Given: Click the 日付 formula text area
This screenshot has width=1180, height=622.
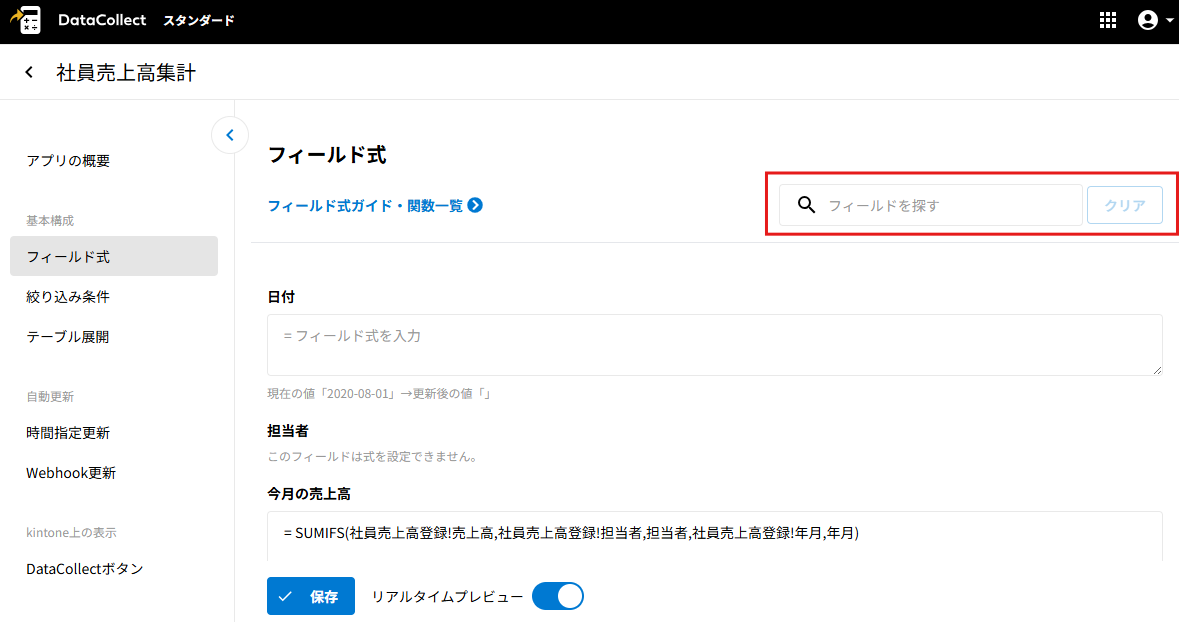Looking at the screenshot, I should click(x=714, y=344).
